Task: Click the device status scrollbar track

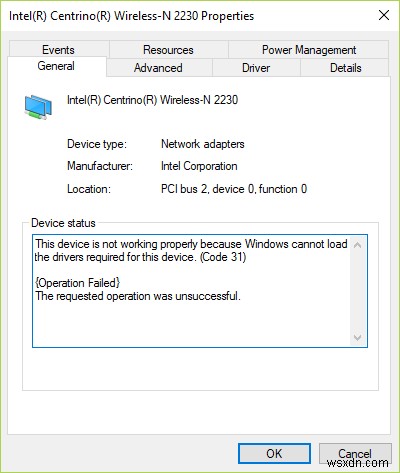Action: (x=357, y=291)
